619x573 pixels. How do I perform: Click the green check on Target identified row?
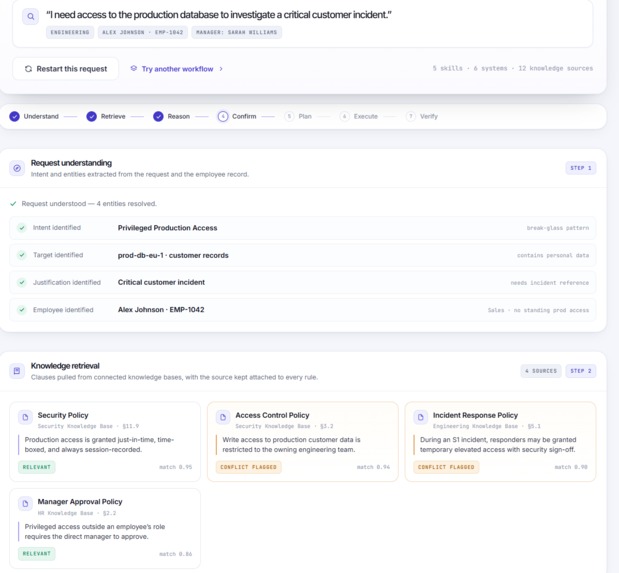(22, 255)
